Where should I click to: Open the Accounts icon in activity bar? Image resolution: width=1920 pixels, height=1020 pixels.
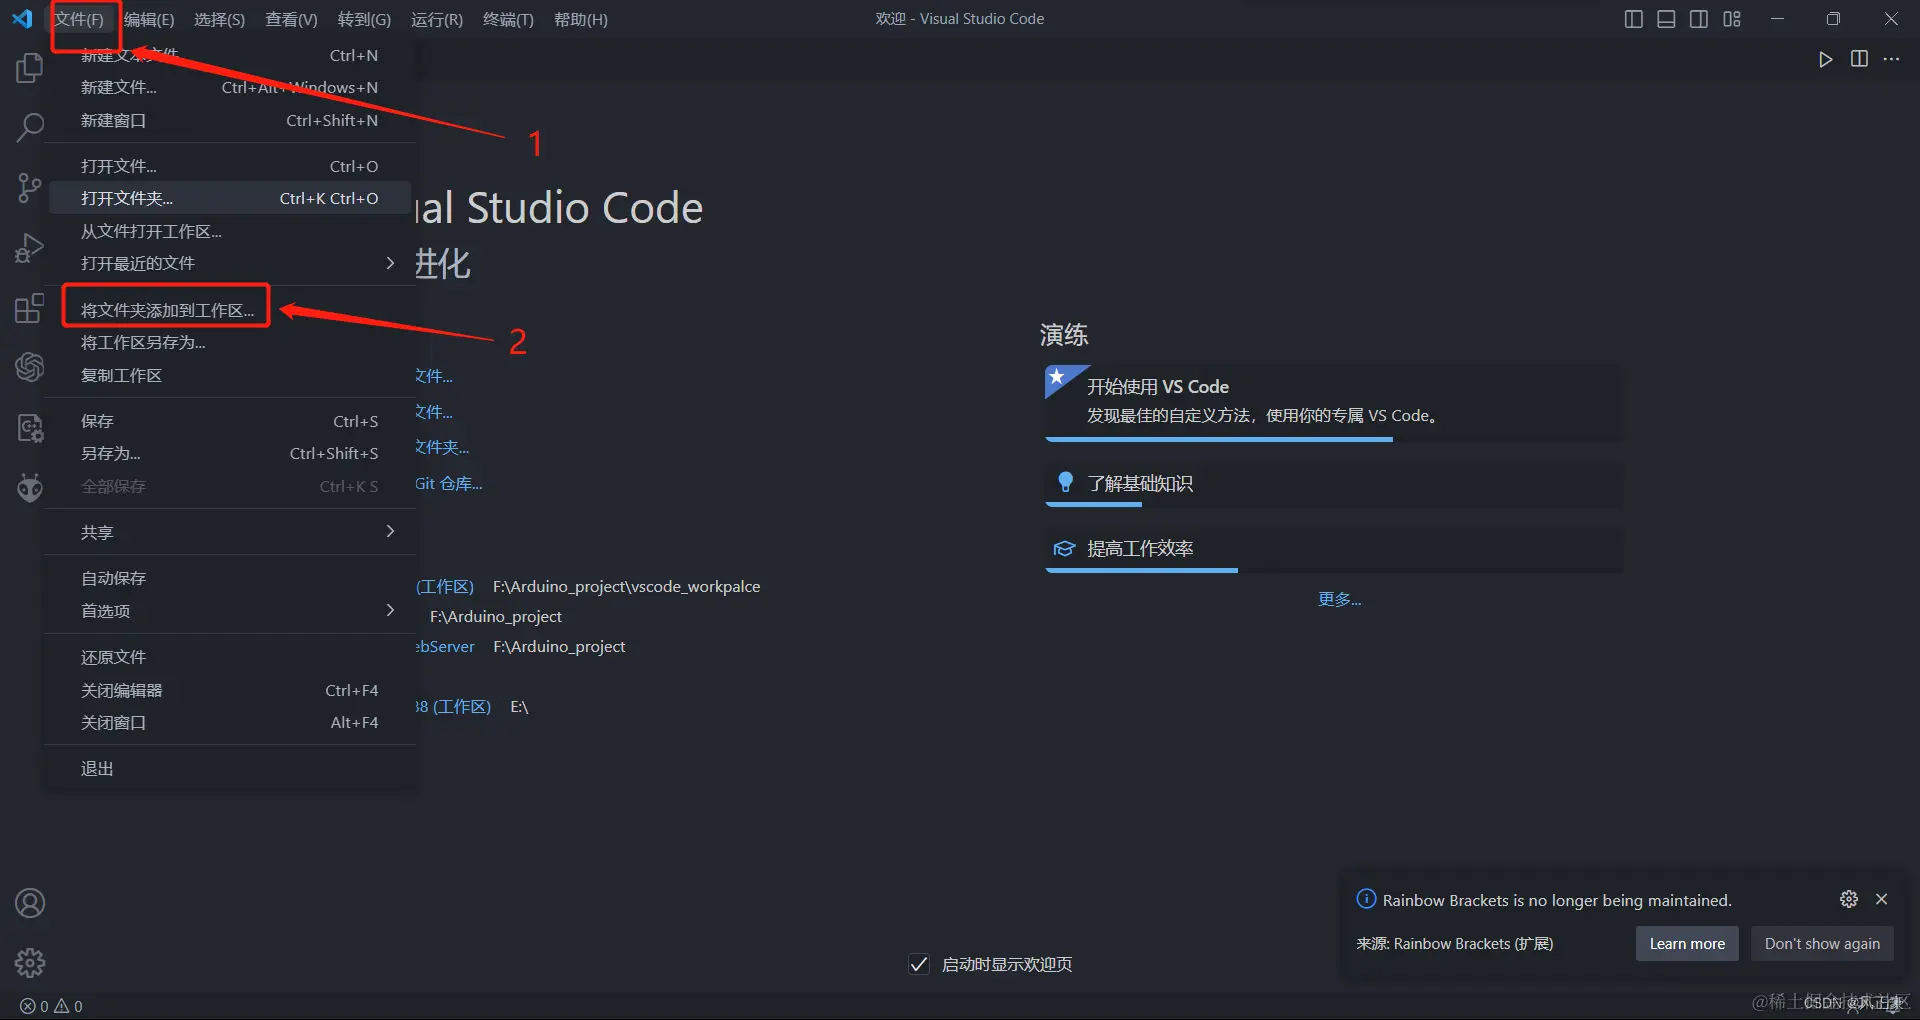30,903
